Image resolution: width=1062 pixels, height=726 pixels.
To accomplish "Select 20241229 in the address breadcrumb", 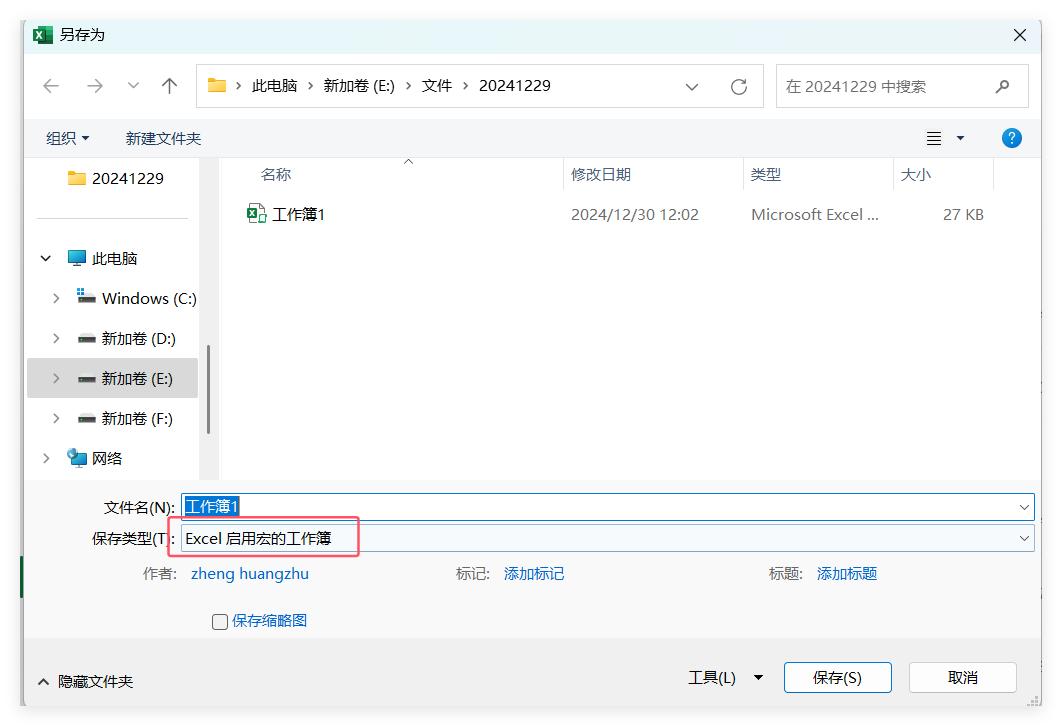I will pos(515,86).
